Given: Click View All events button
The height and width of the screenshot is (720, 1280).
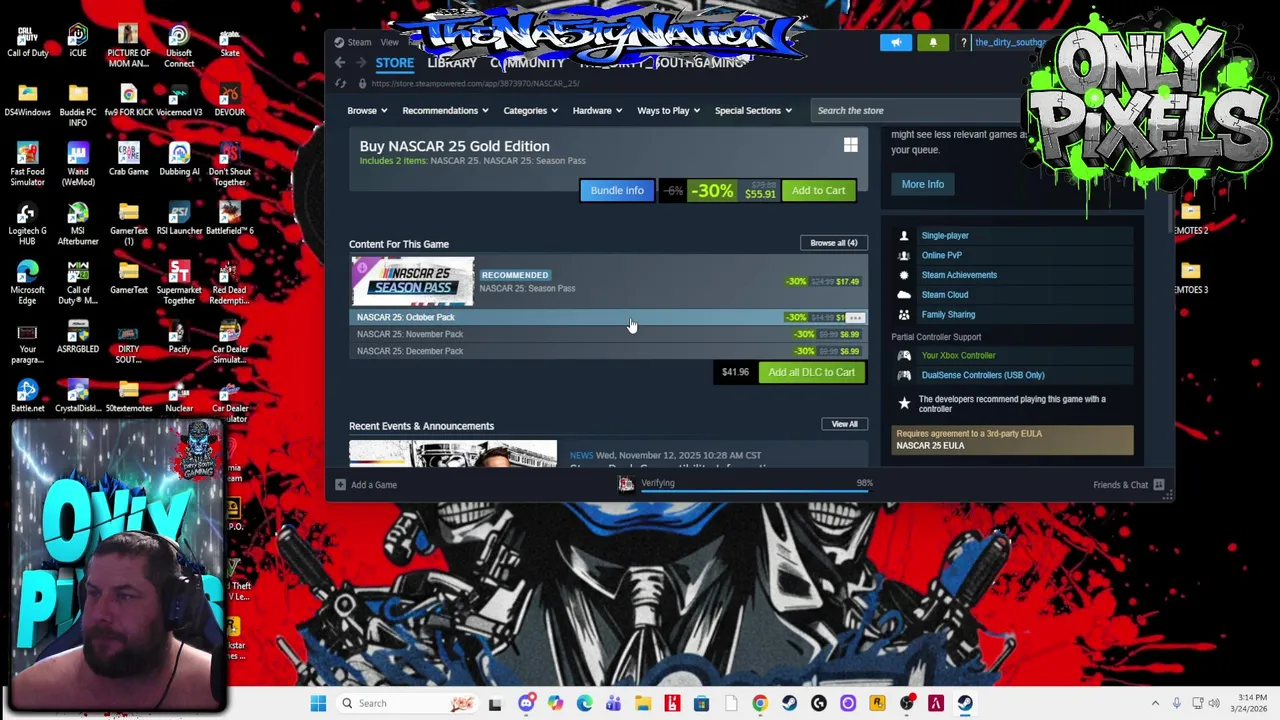Looking at the screenshot, I should click(844, 424).
